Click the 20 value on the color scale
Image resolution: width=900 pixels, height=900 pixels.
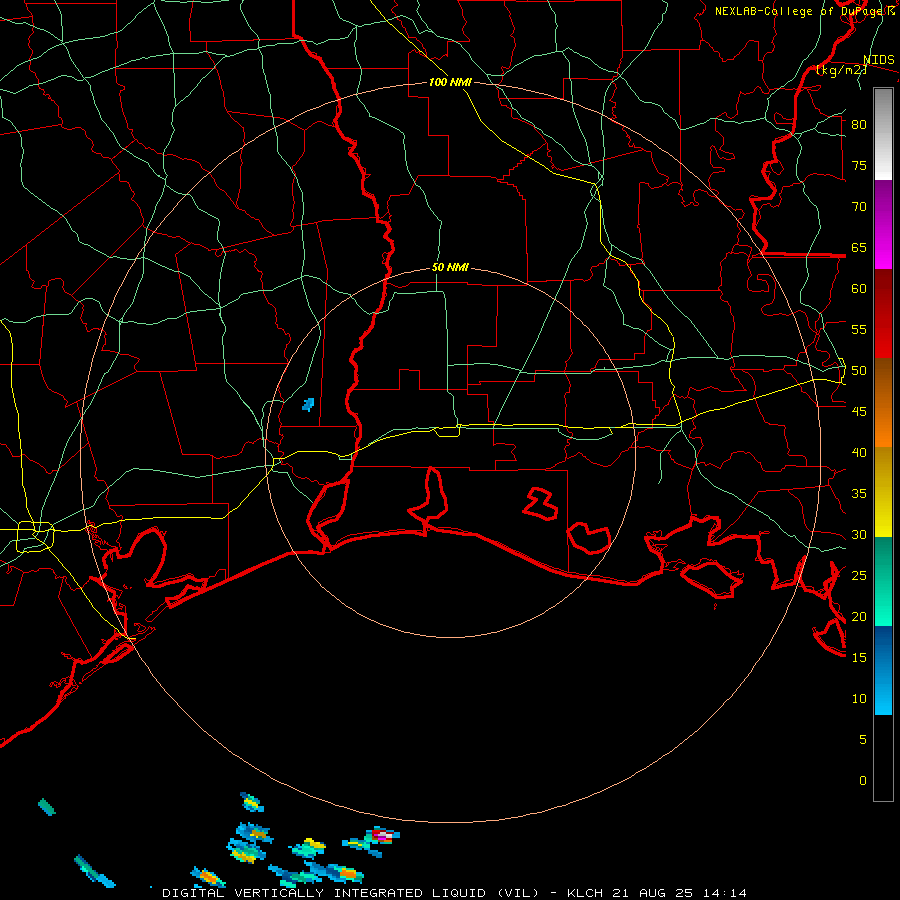click(x=859, y=617)
